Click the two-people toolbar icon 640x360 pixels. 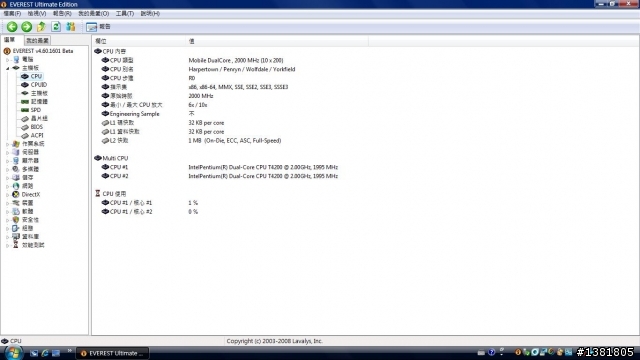pos(71,27)
